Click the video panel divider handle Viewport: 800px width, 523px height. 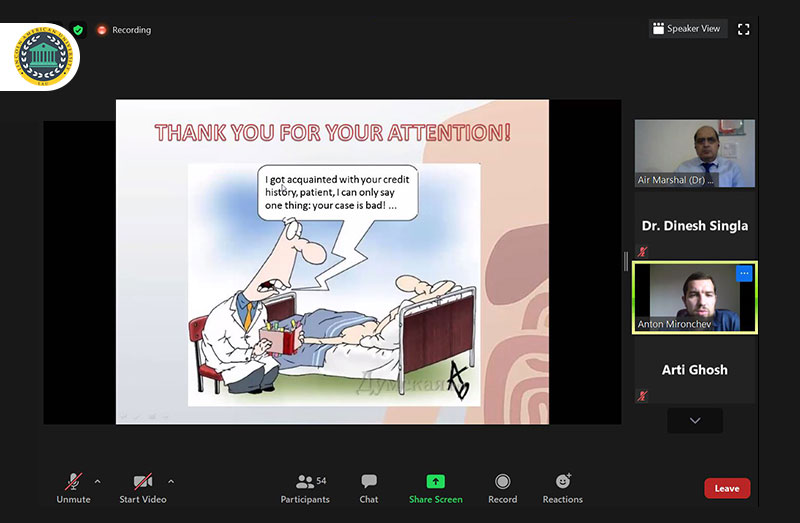[626, 262]
